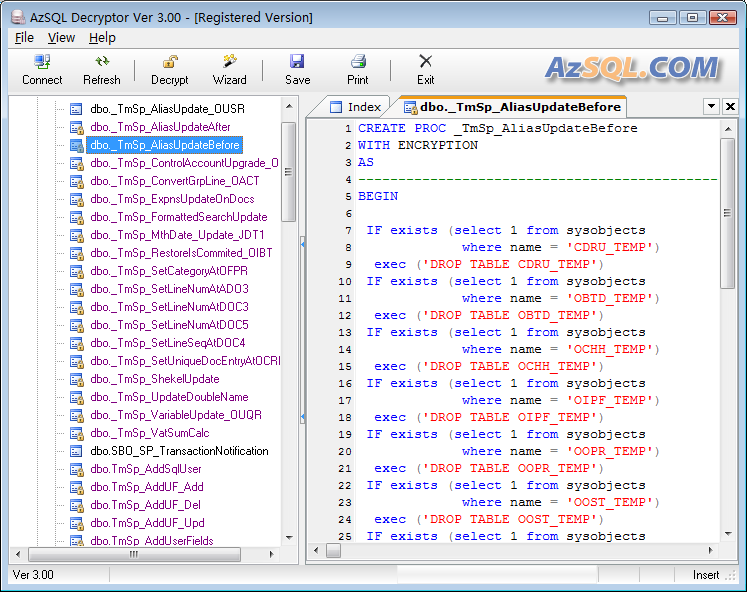Click icon beside dbo.TmSp_AddSqlUser
This screenshot has width=747, height=592.
click(x=76, y=469)
